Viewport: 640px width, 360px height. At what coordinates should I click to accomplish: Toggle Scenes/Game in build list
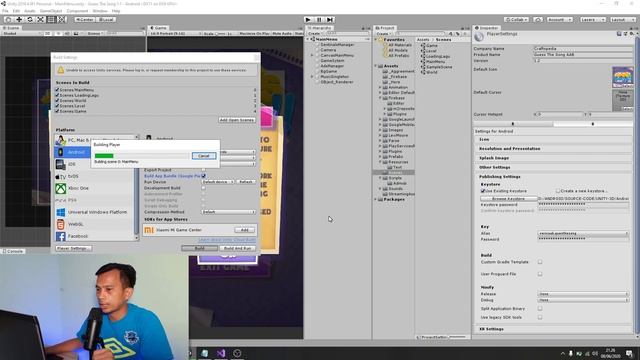click(x=57, y=111)
